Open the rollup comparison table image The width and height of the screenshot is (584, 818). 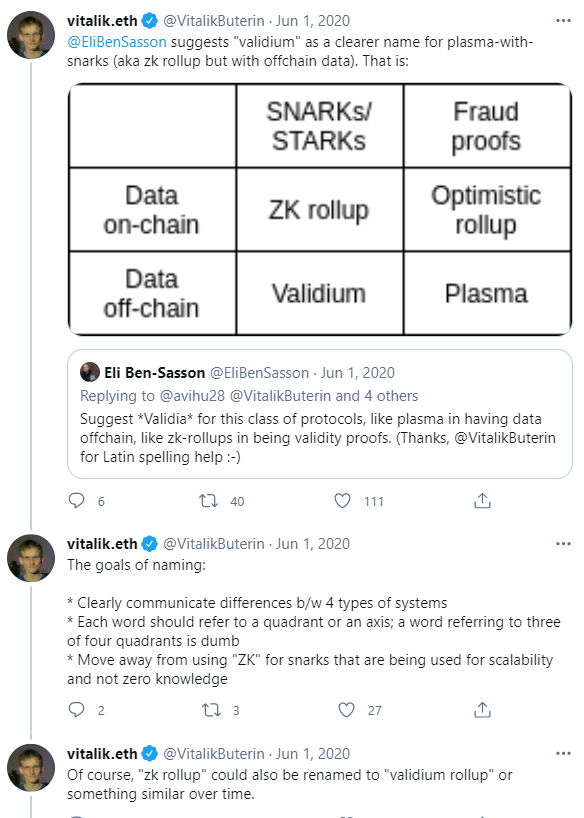point(320,209)
